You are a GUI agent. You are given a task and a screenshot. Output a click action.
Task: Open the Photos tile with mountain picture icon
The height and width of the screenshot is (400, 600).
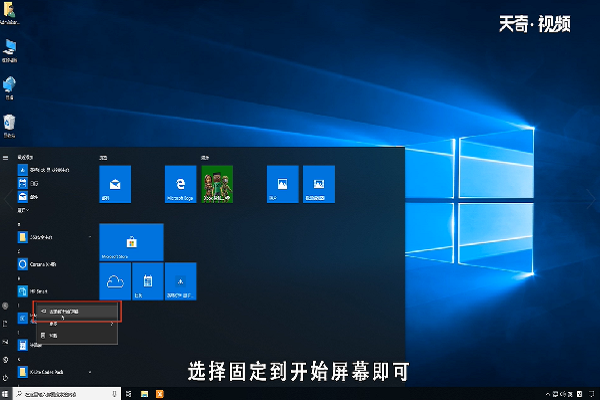coord(282,184)
